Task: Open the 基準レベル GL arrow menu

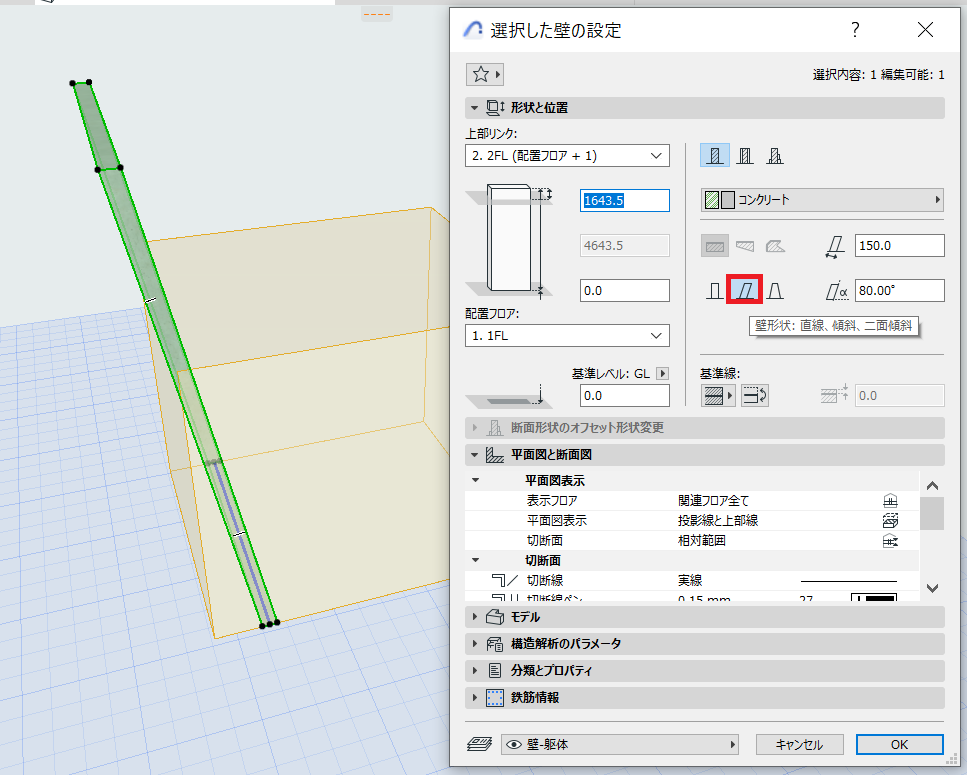Action: click(662, 374)
